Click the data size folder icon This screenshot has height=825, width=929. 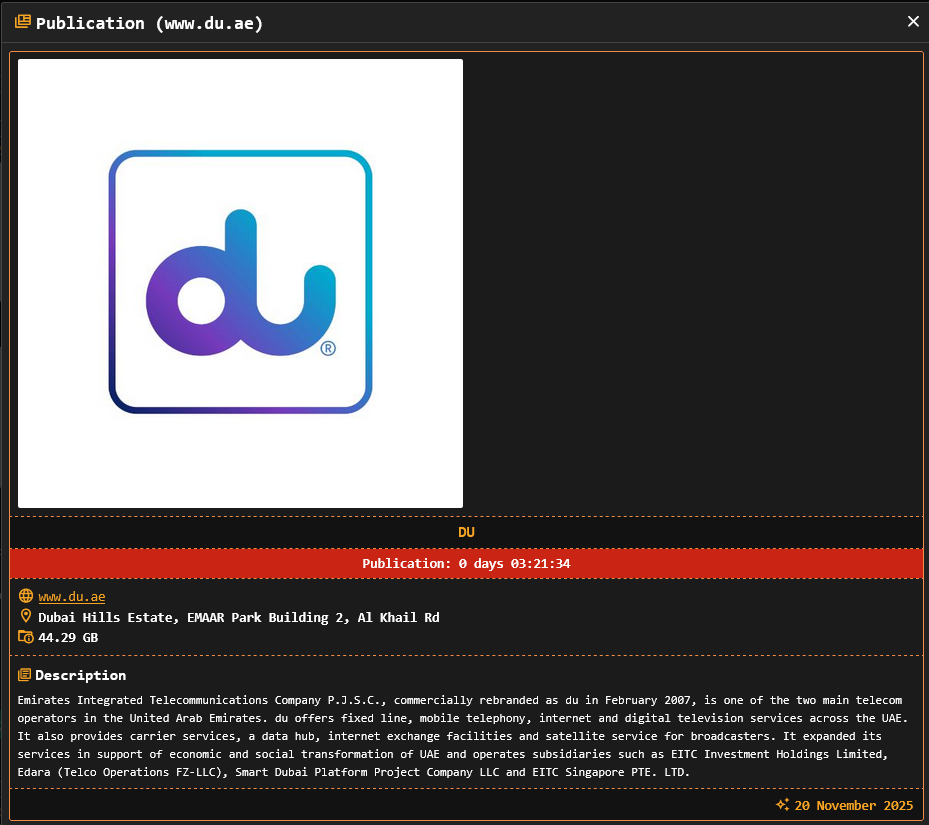[x=26, y=637]
